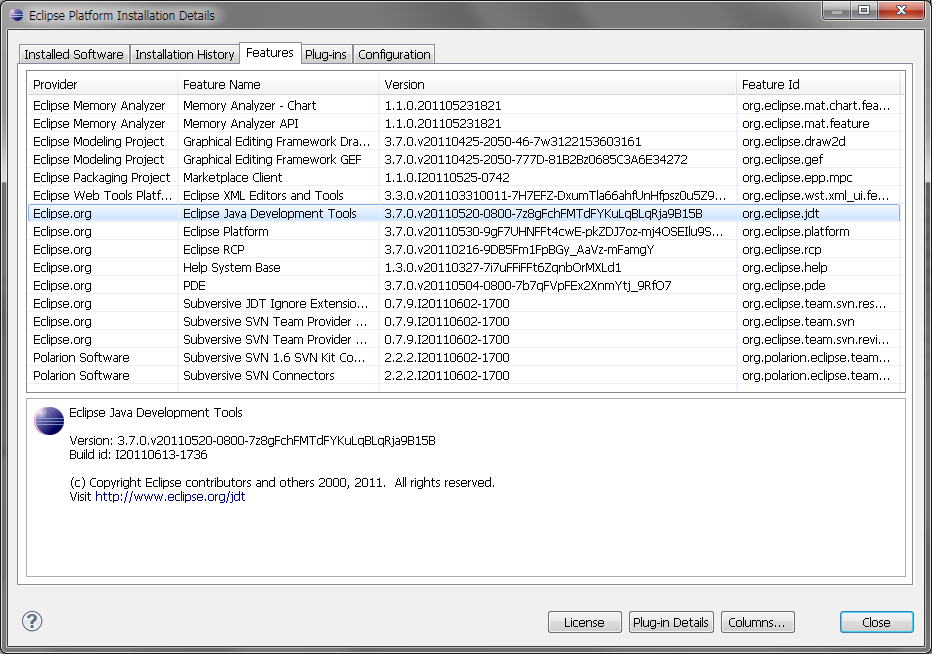932x654 pixels.
Task: Click the org.eclipse.pde id cell
Action: coord(783,285)
